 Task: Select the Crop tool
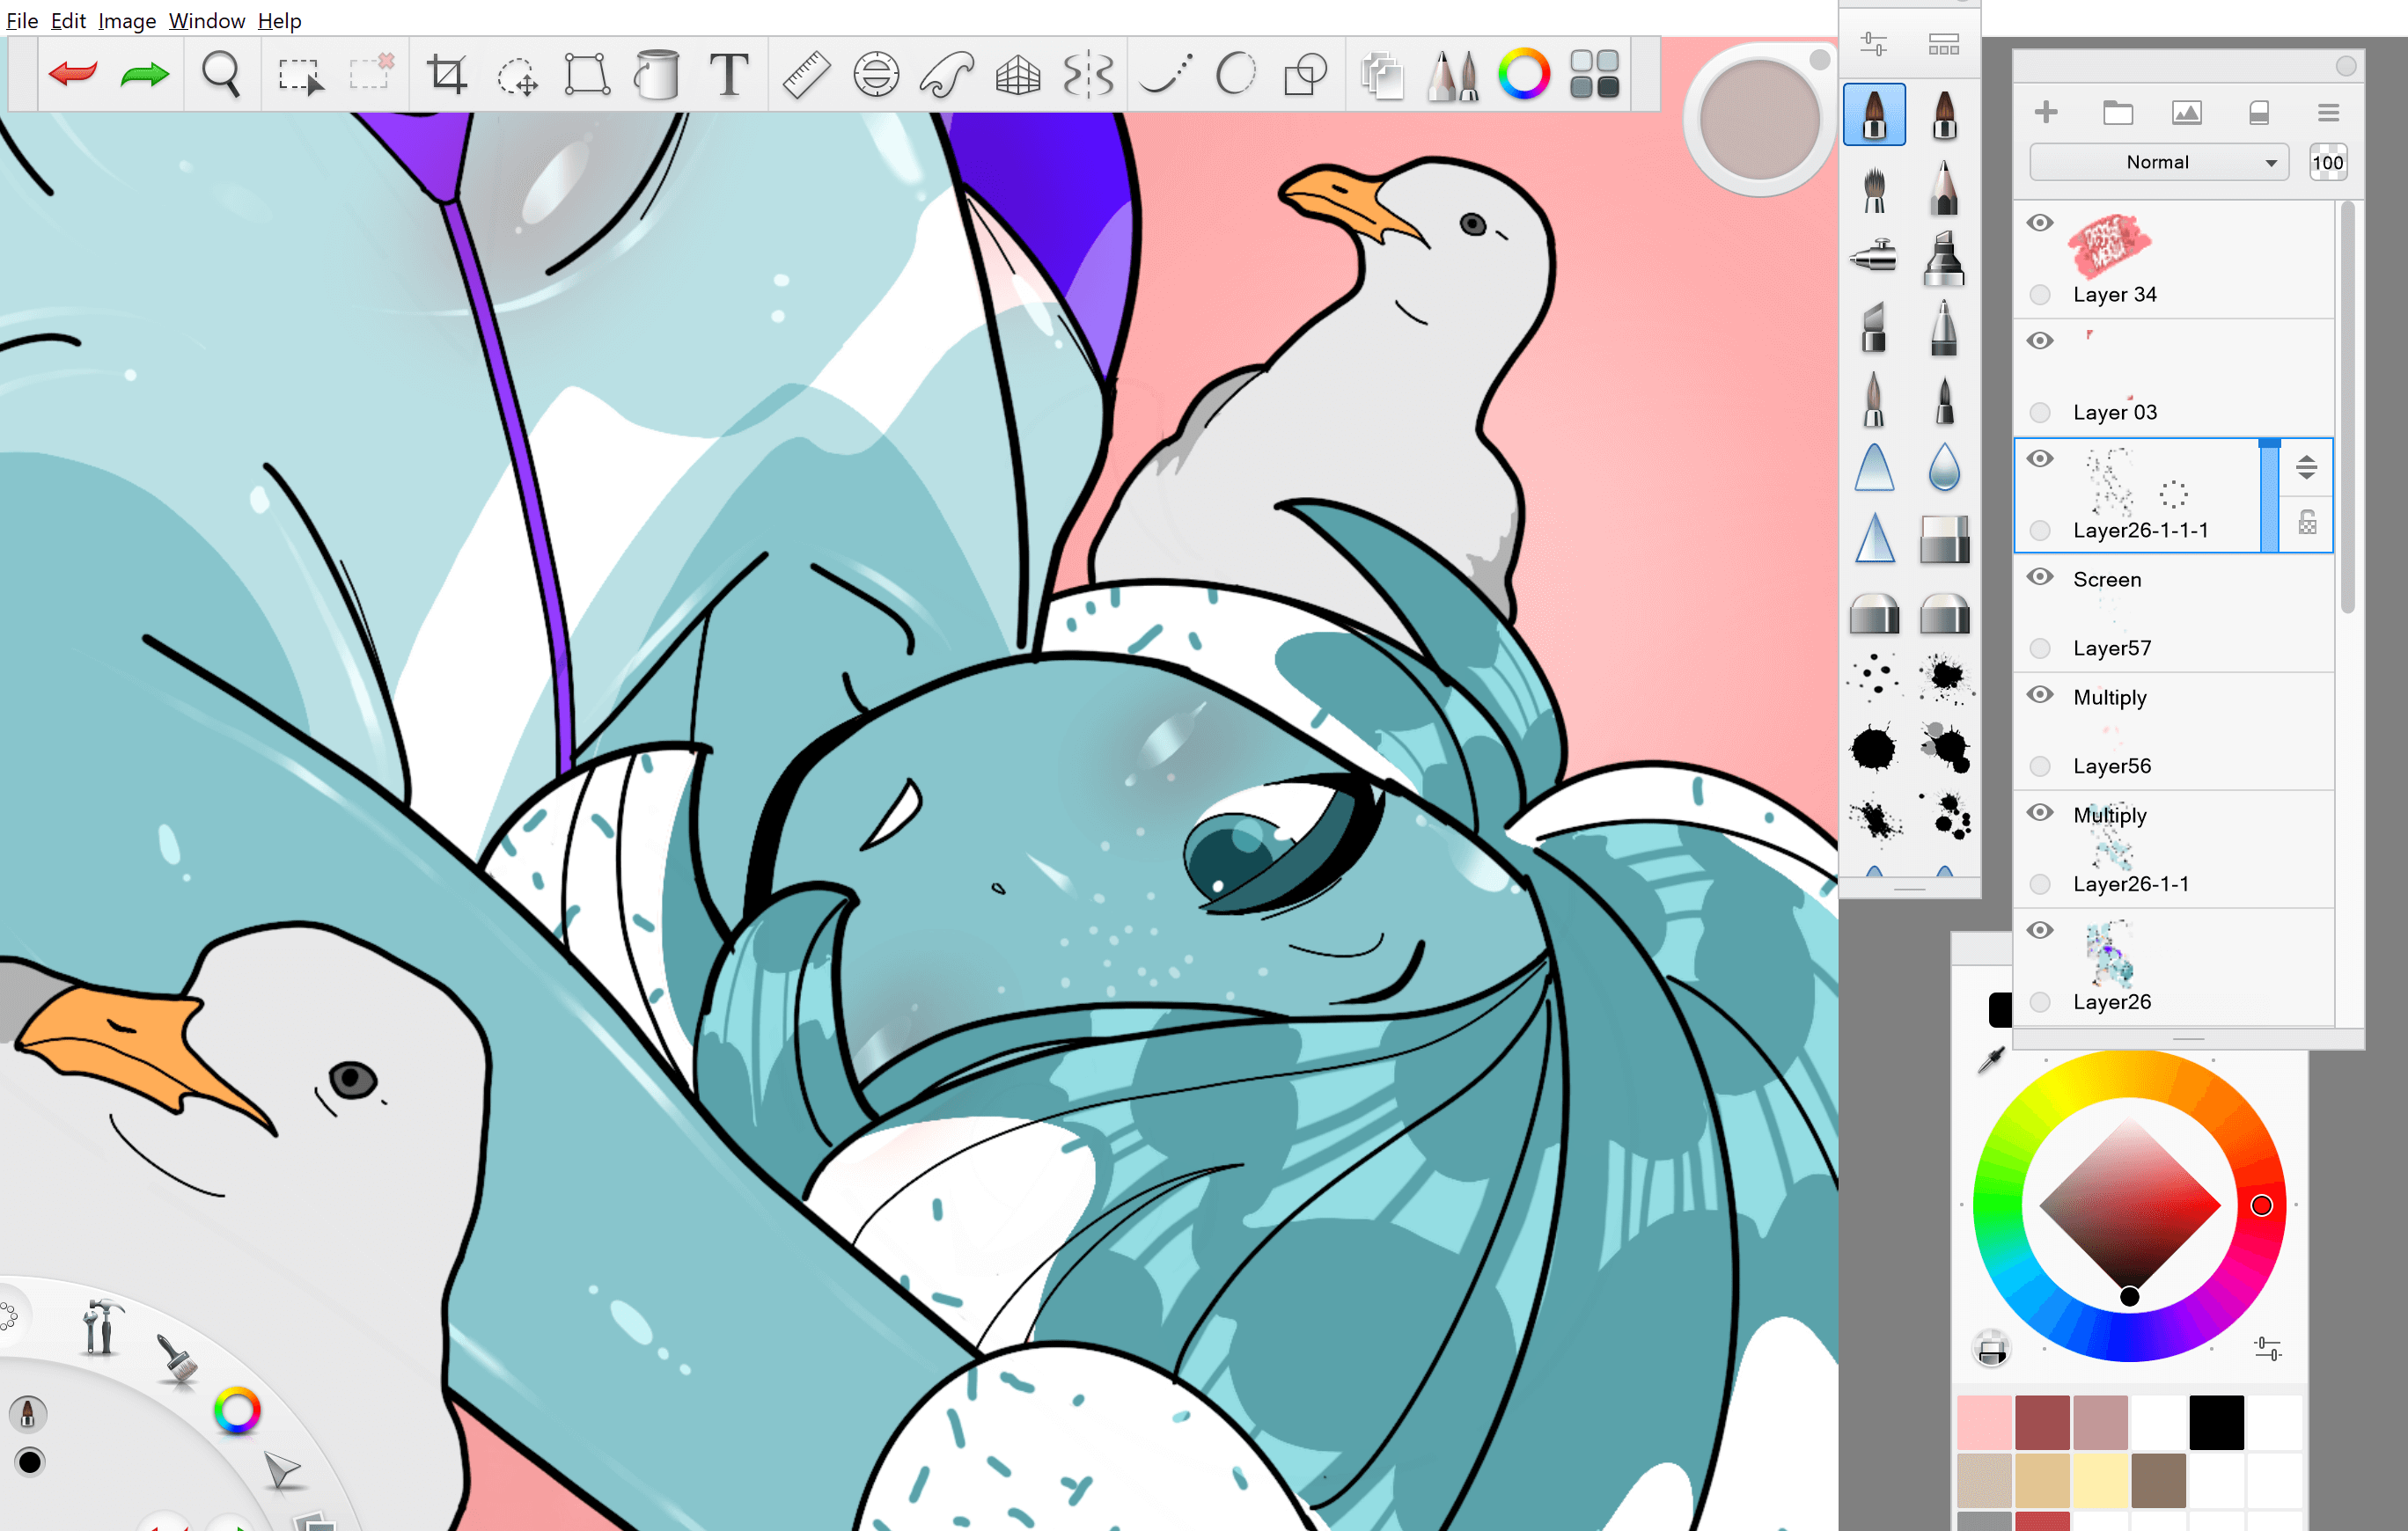[446, 74]
